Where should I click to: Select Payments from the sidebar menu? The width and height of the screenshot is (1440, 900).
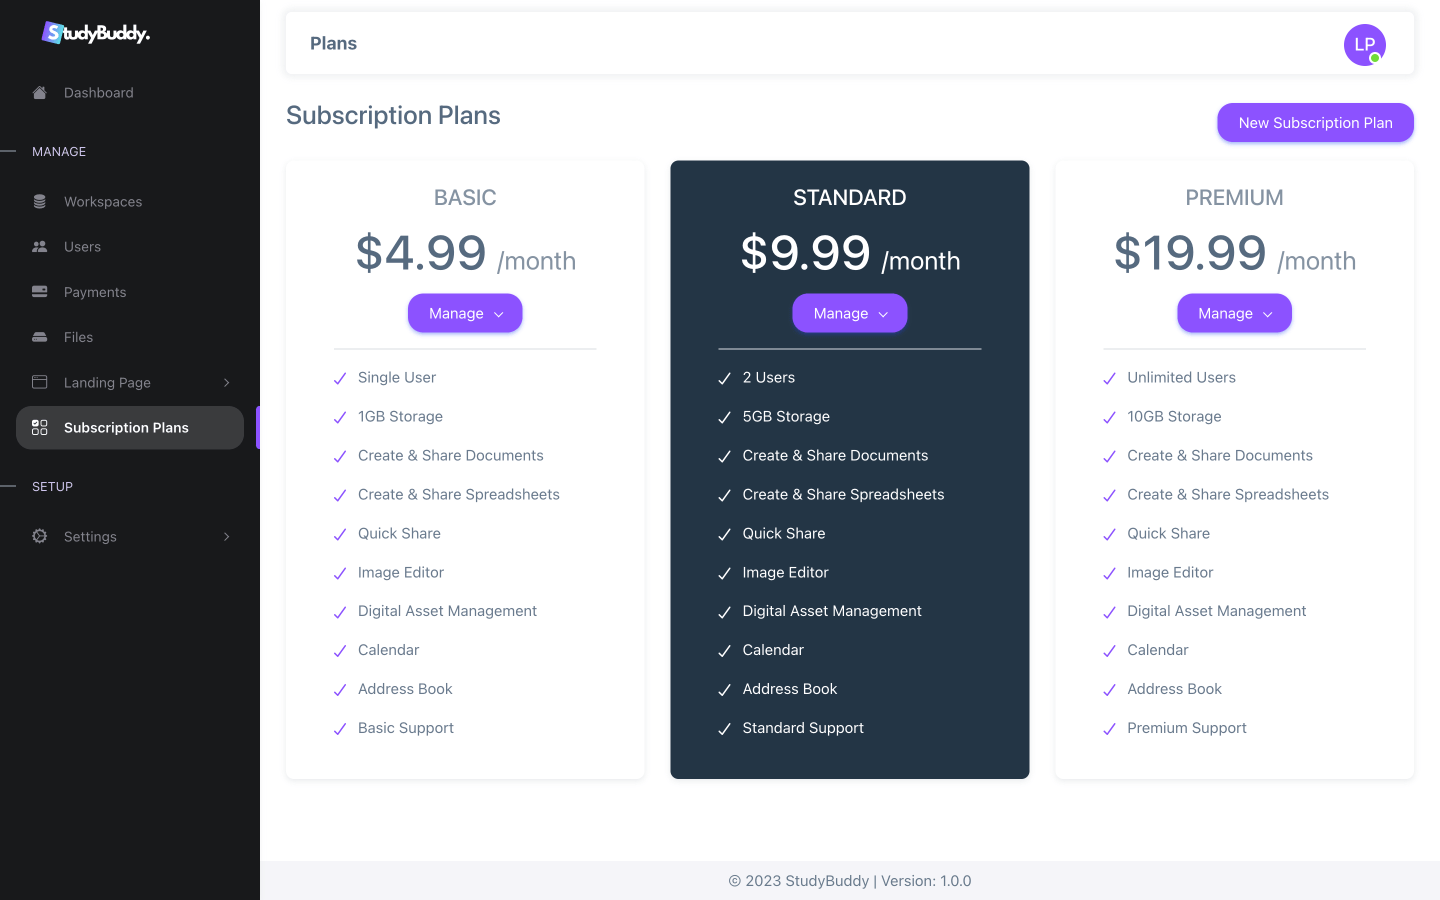pos(95,292)
